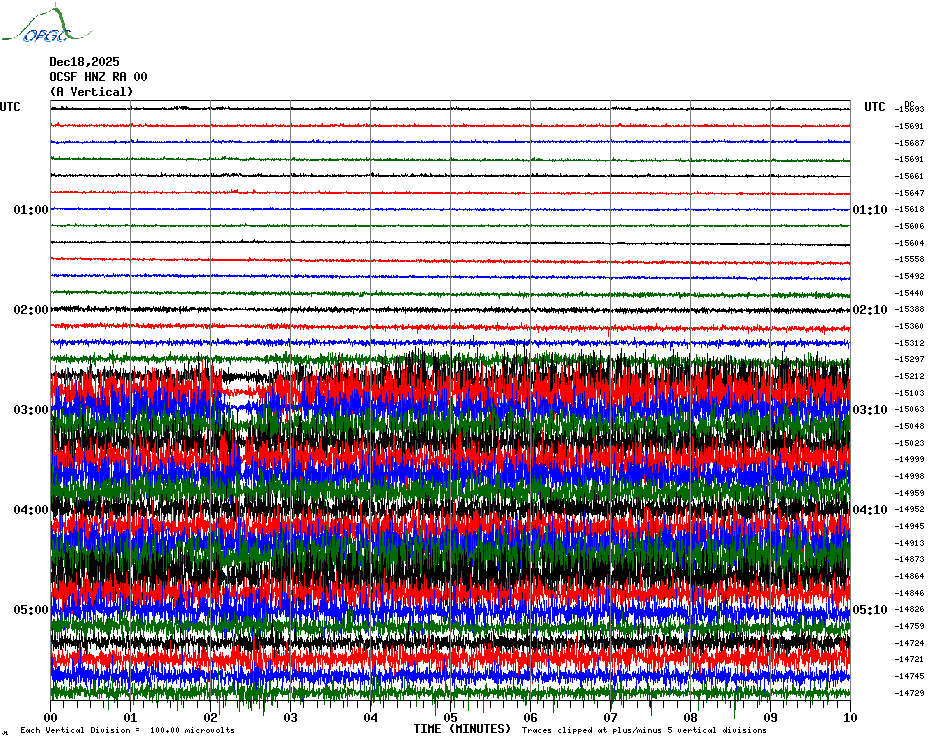Click the DC value -15297
Image resolution: width=930 pixels, height=744 pixels.
tap(909, 360)
